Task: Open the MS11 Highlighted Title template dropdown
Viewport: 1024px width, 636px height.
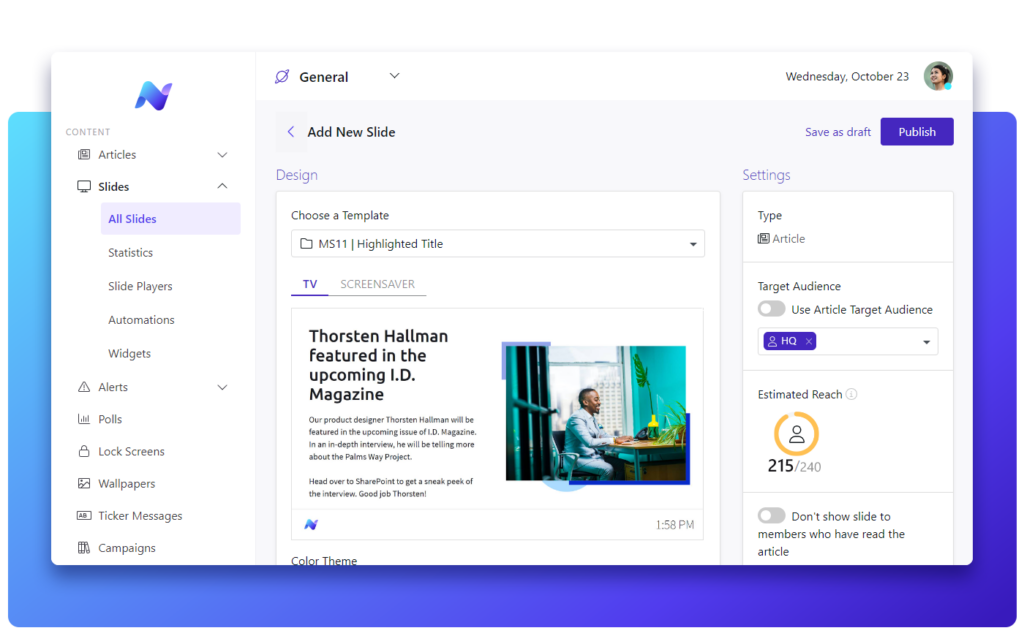Action: point(691,243)
